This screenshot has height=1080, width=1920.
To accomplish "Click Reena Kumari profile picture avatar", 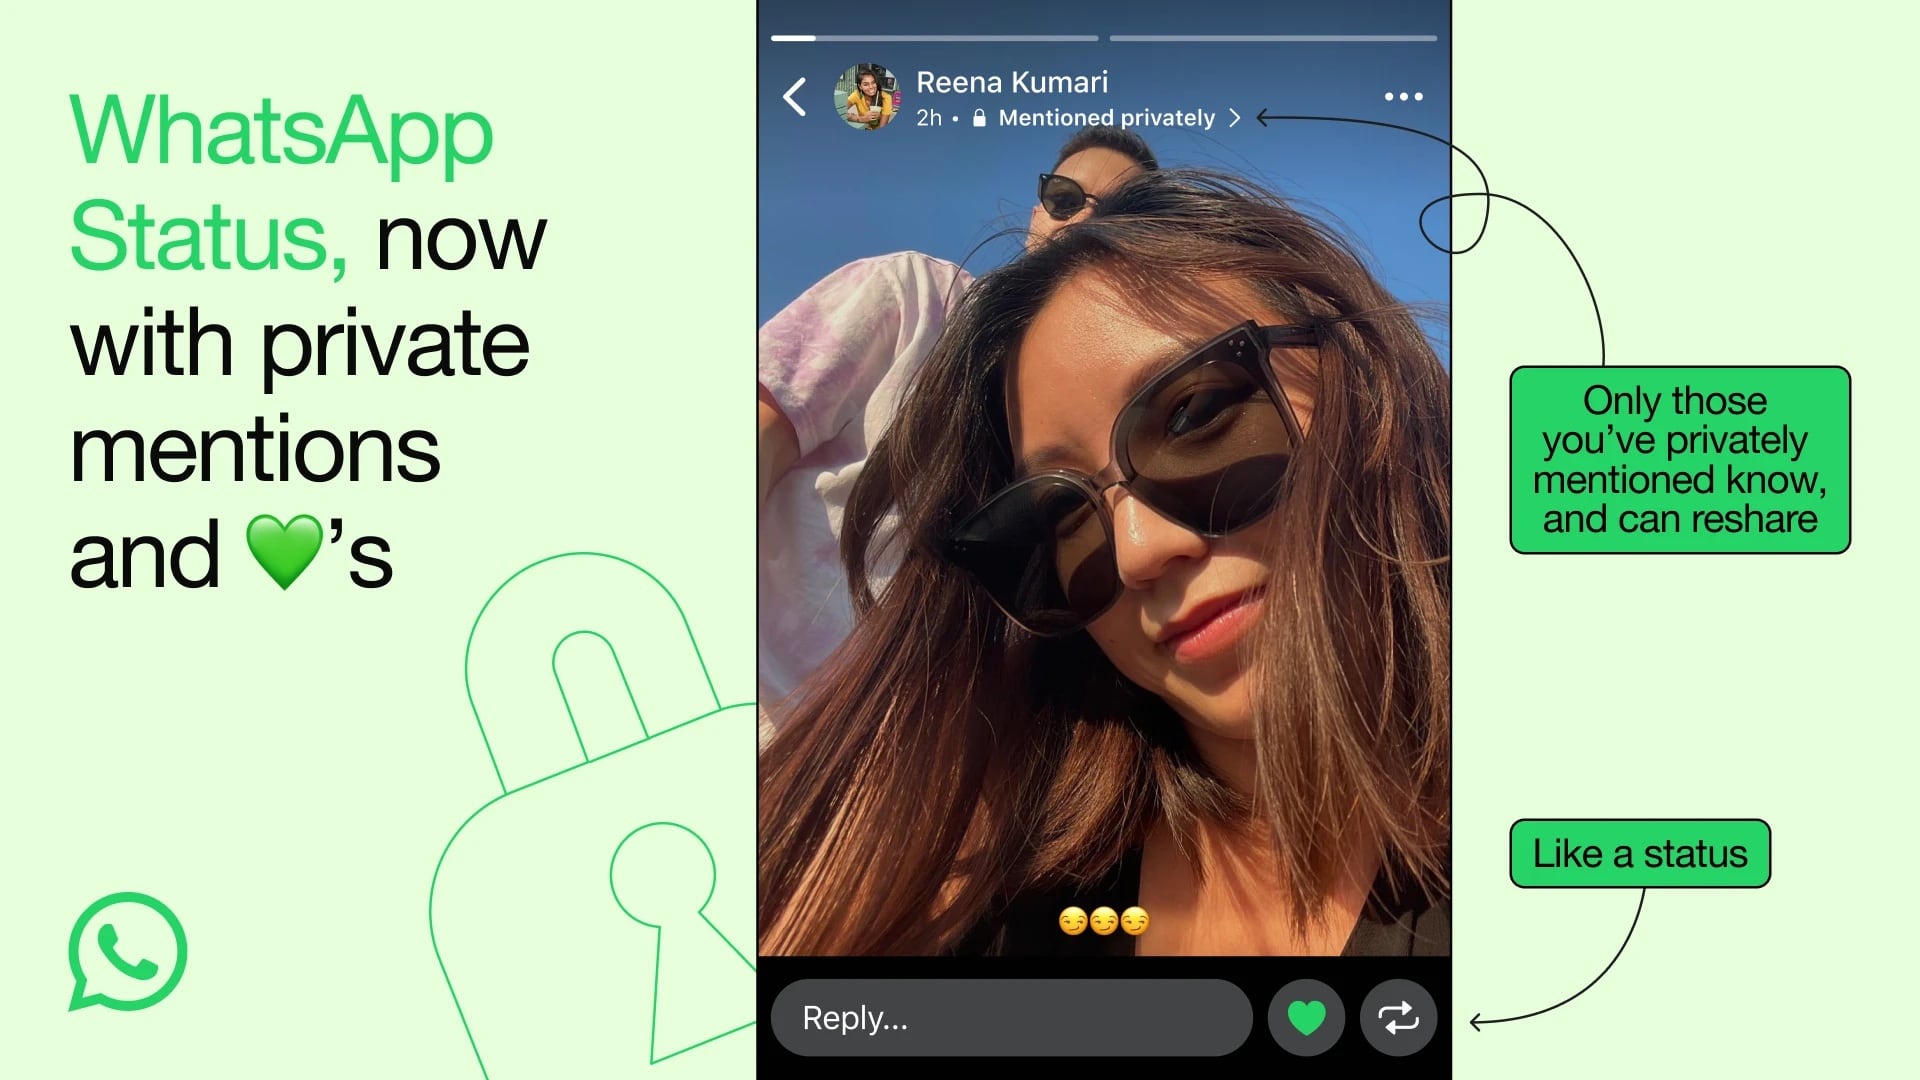I will [865, 98].
